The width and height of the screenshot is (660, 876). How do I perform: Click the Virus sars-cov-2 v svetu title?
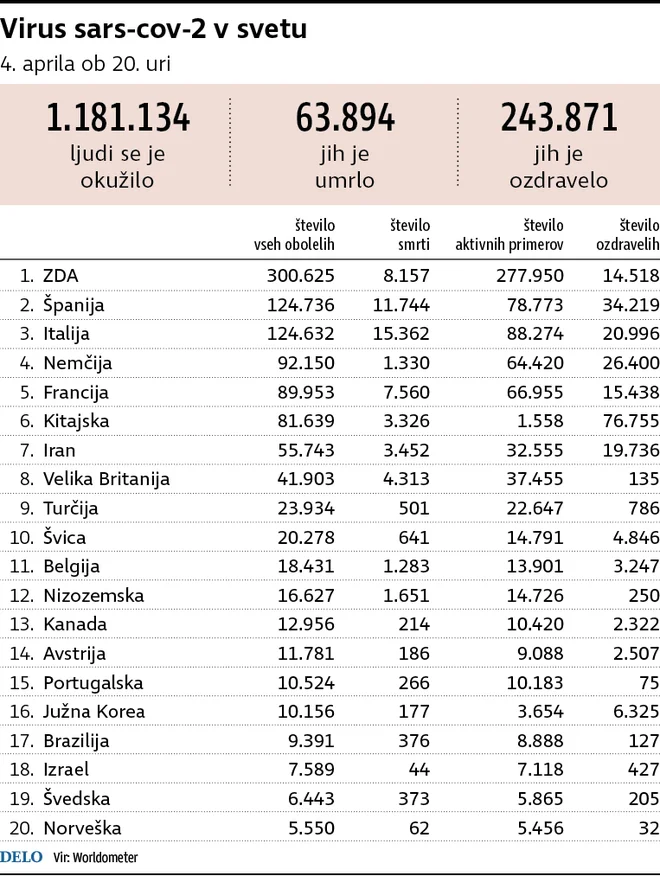click(x=154, y=28)
